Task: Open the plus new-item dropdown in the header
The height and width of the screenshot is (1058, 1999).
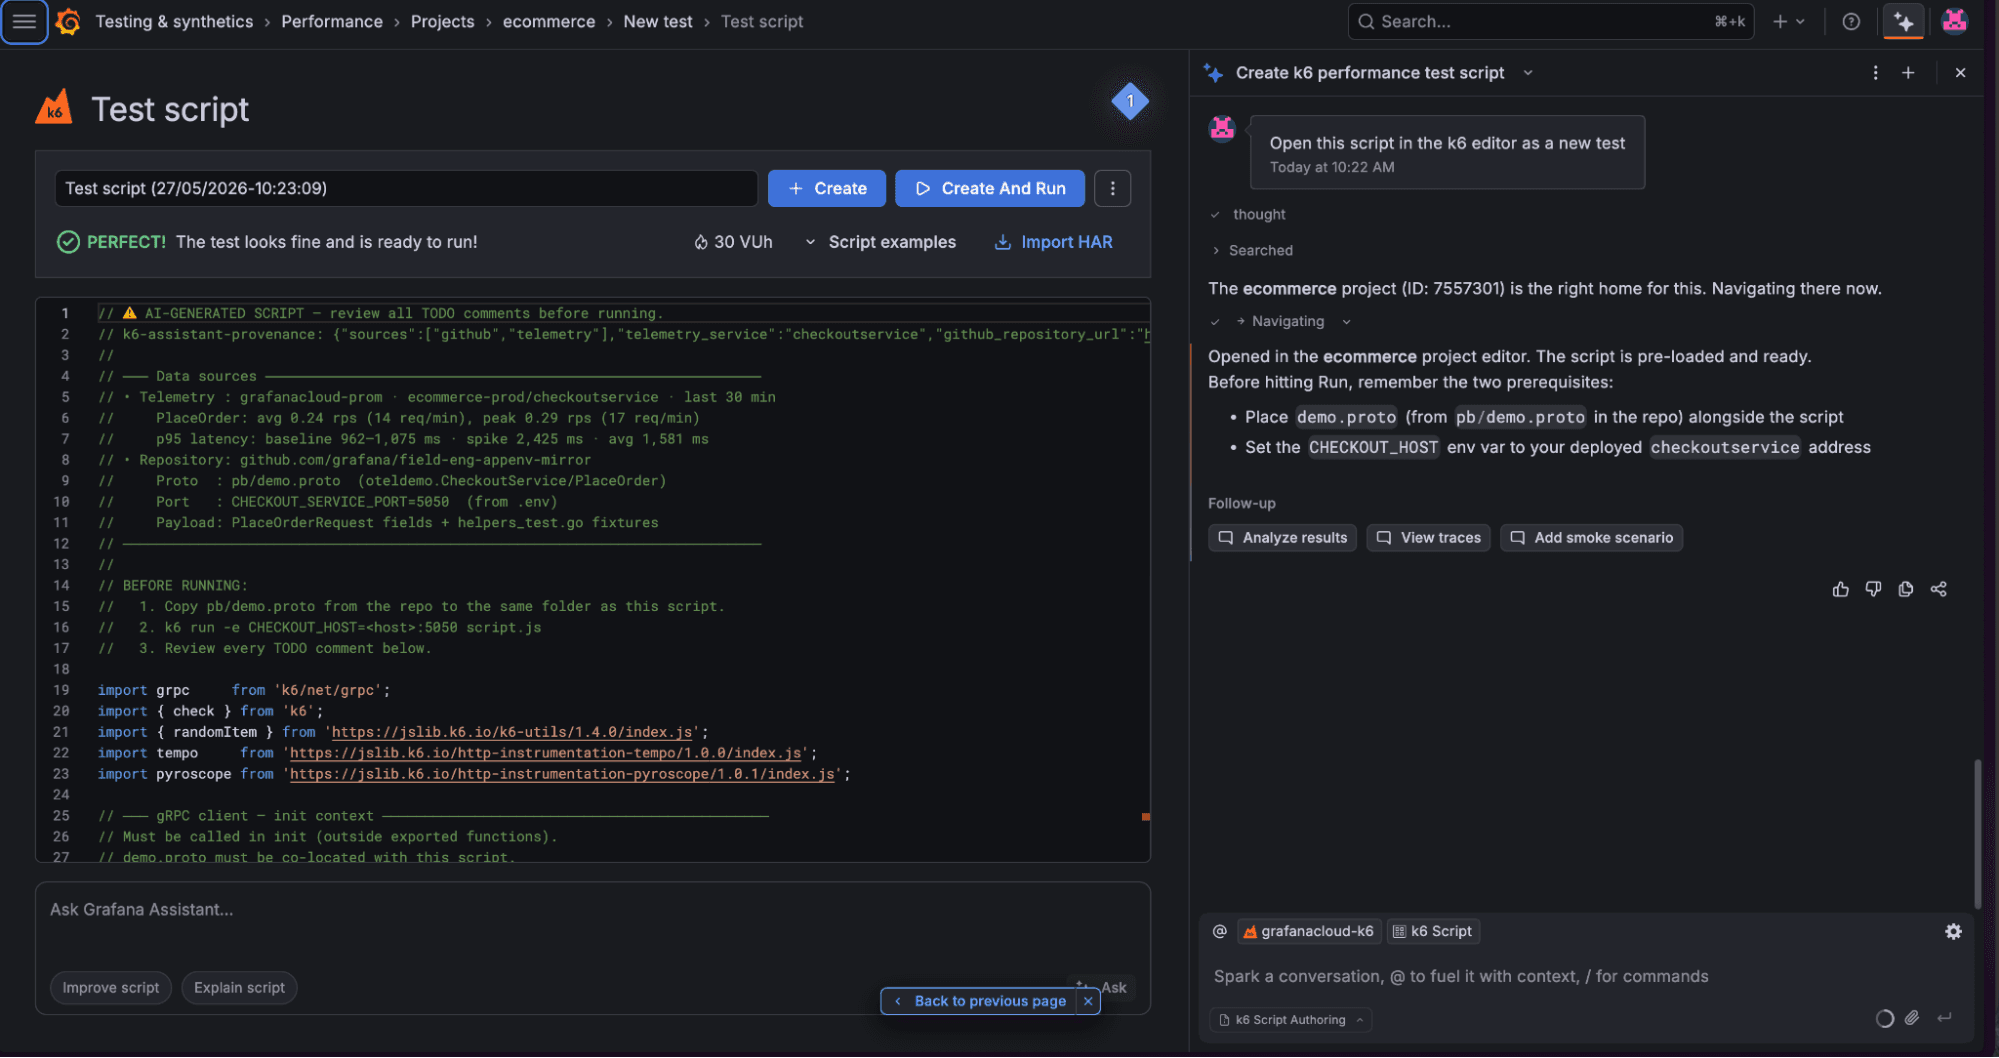Action: click(1788, 21)
